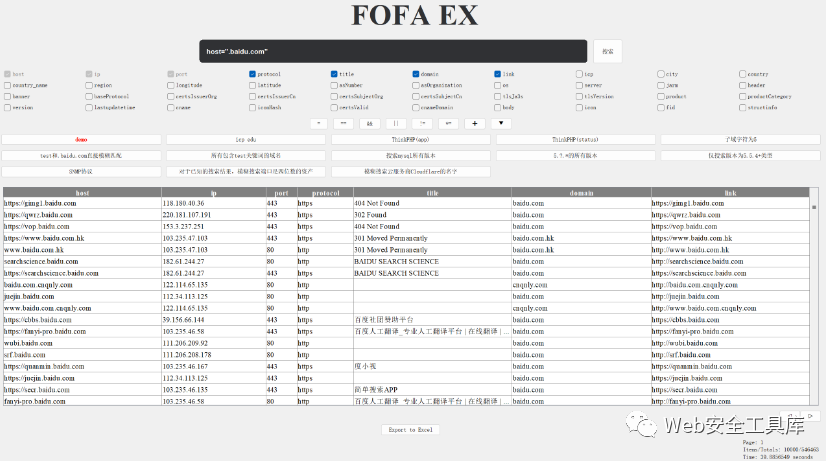Load the red demo query preset
This screenshot has height=461, width=831.
click(x=81, y=139)
